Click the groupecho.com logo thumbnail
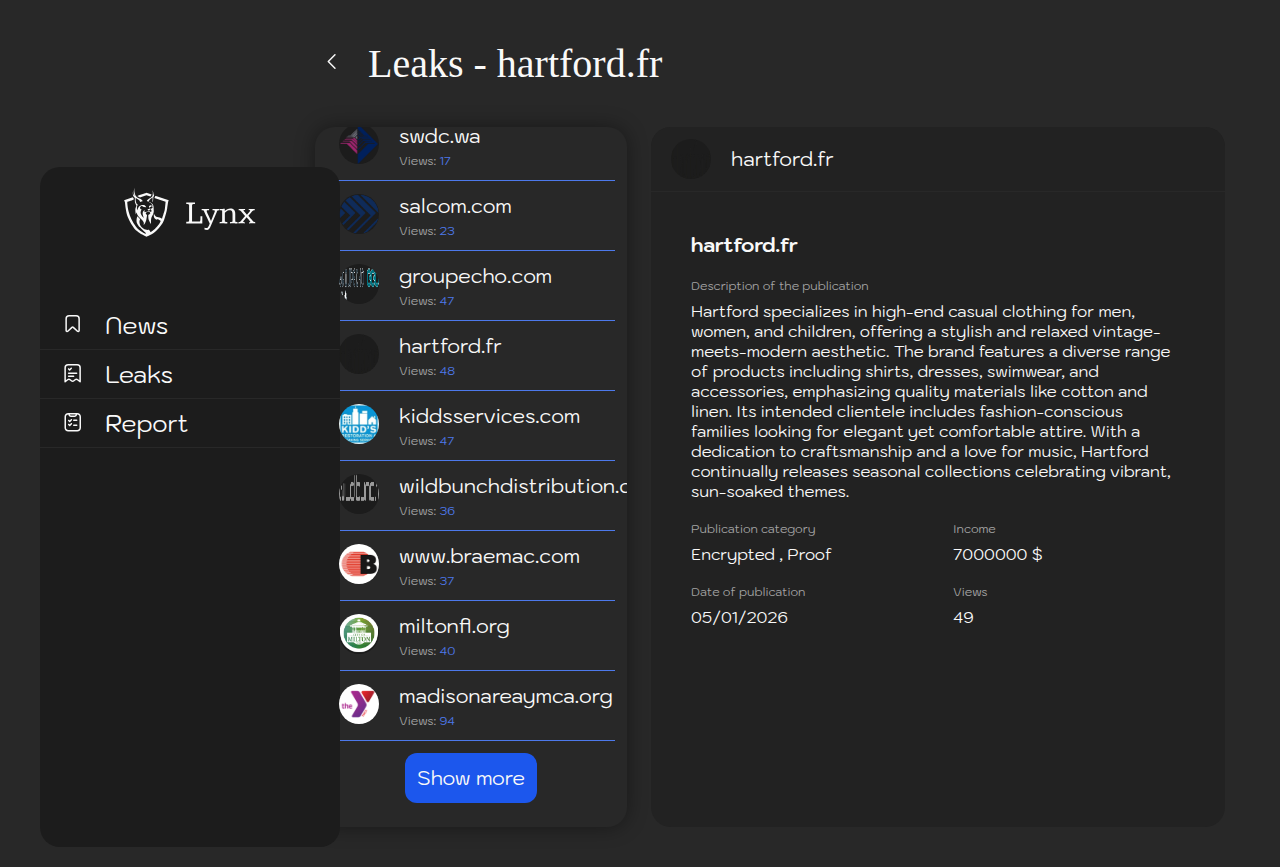Viewport: 1280px width, 867px height. (359, 284)
